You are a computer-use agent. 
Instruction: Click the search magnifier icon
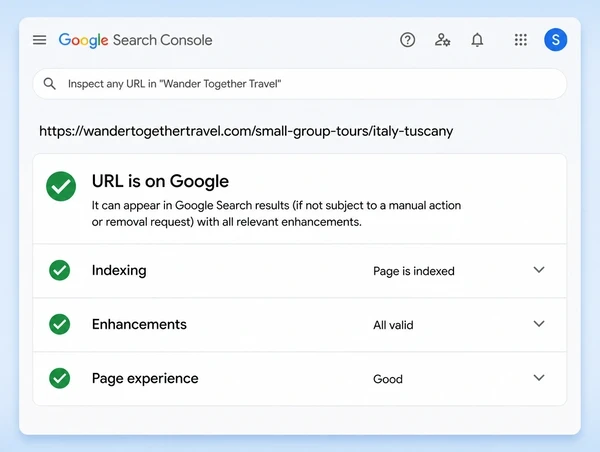pos(49,83)
